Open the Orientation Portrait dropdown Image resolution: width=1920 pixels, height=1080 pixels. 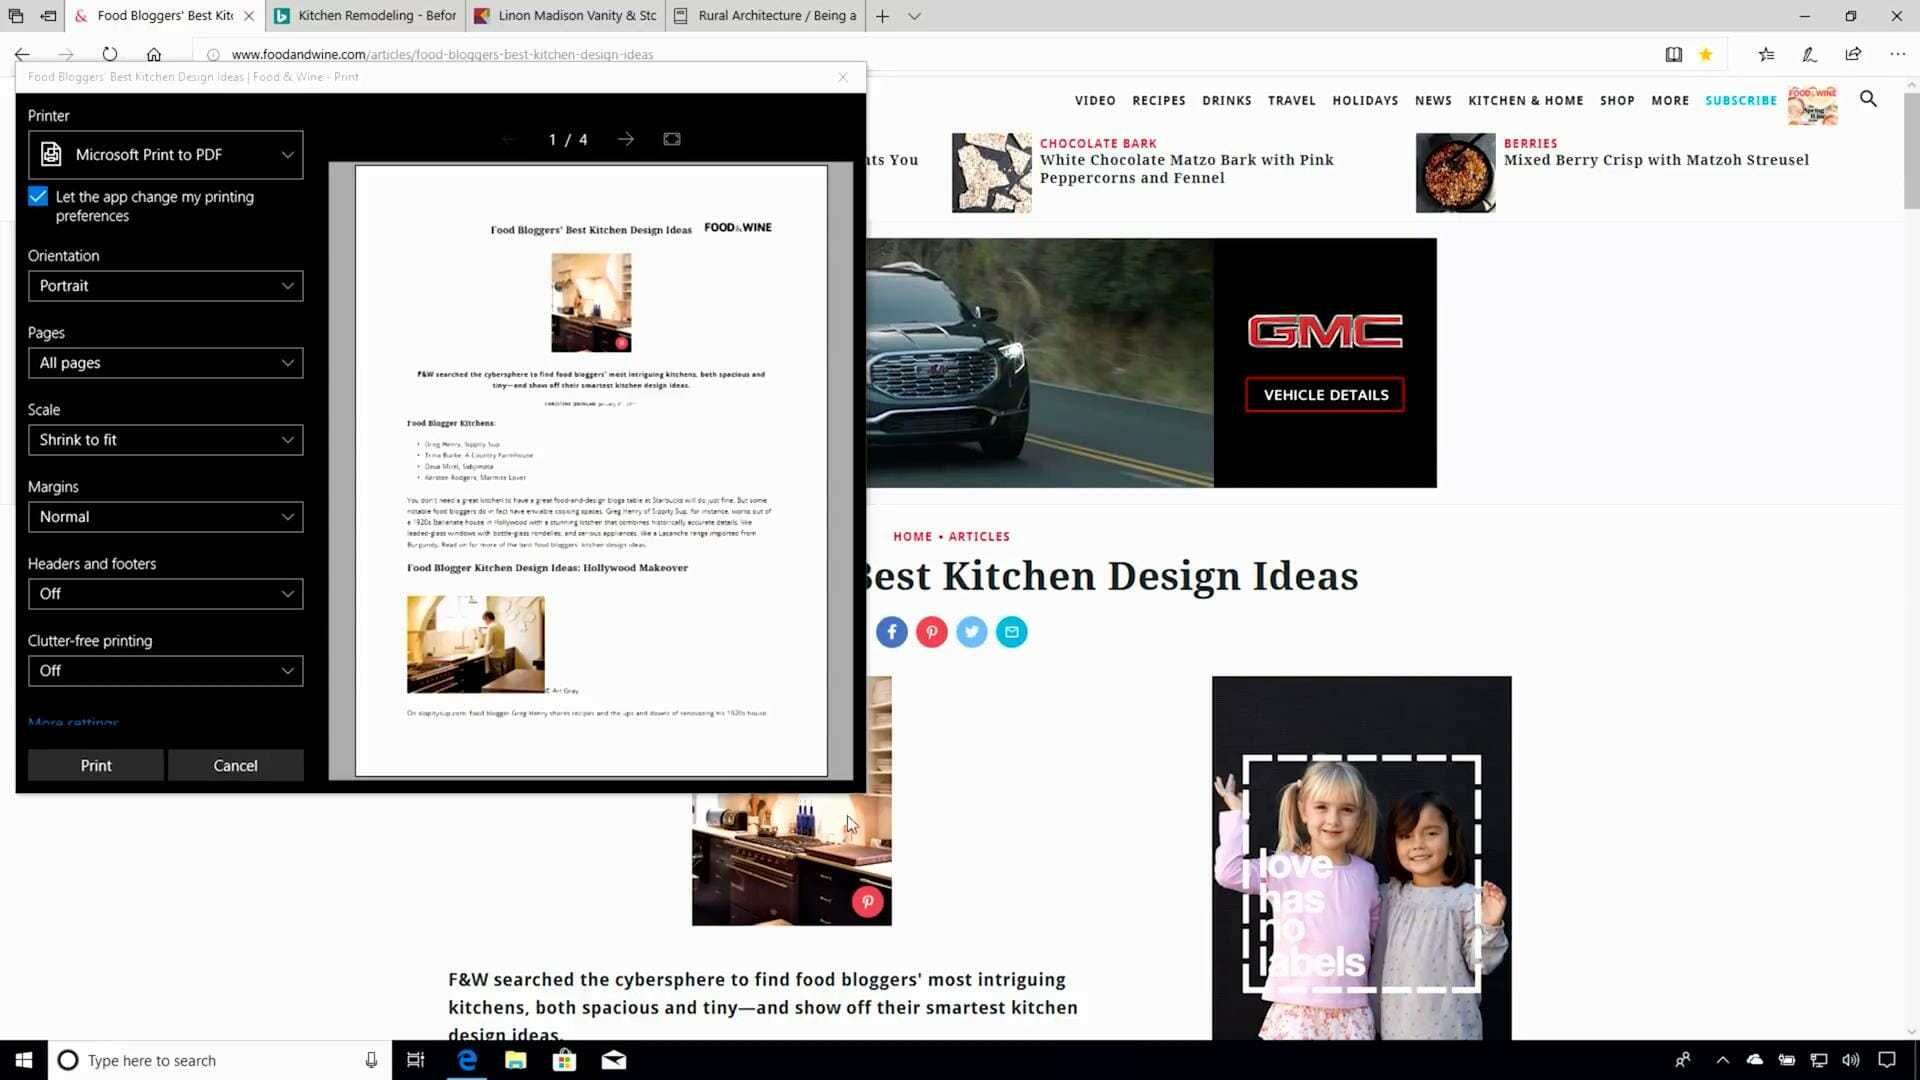click(x=166, y=286)
